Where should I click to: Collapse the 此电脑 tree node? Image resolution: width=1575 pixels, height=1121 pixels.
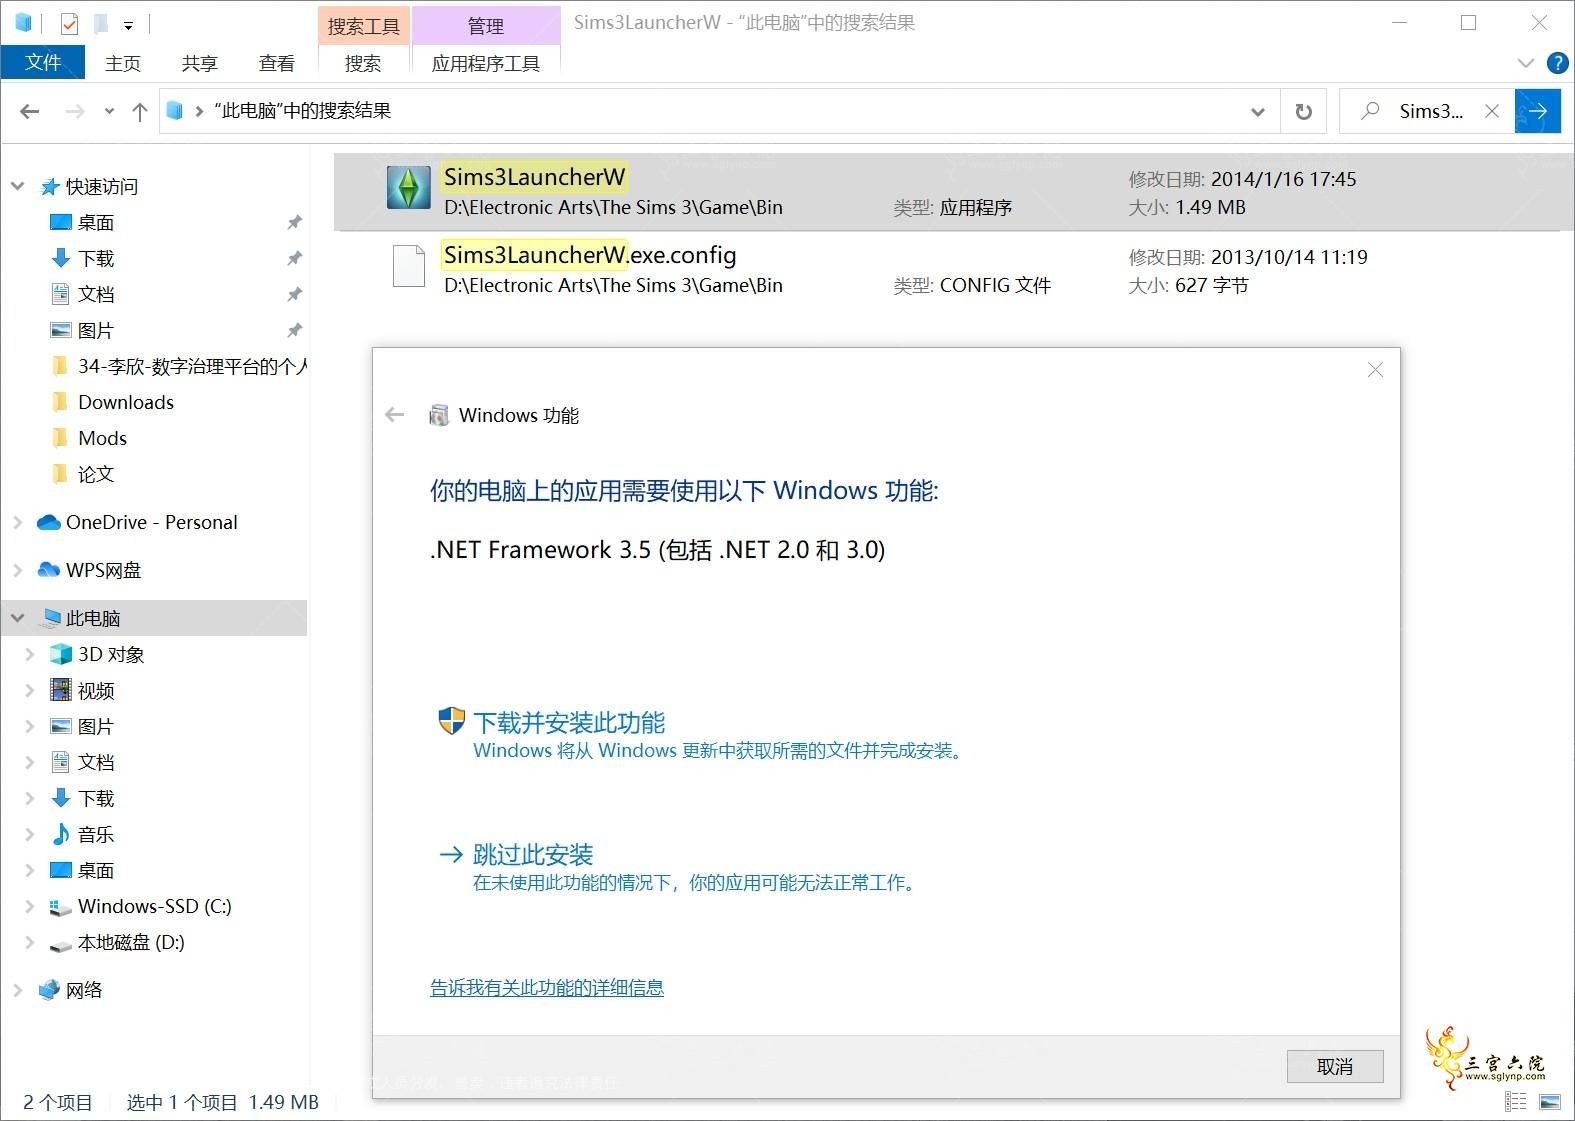(x=17, y=618)
